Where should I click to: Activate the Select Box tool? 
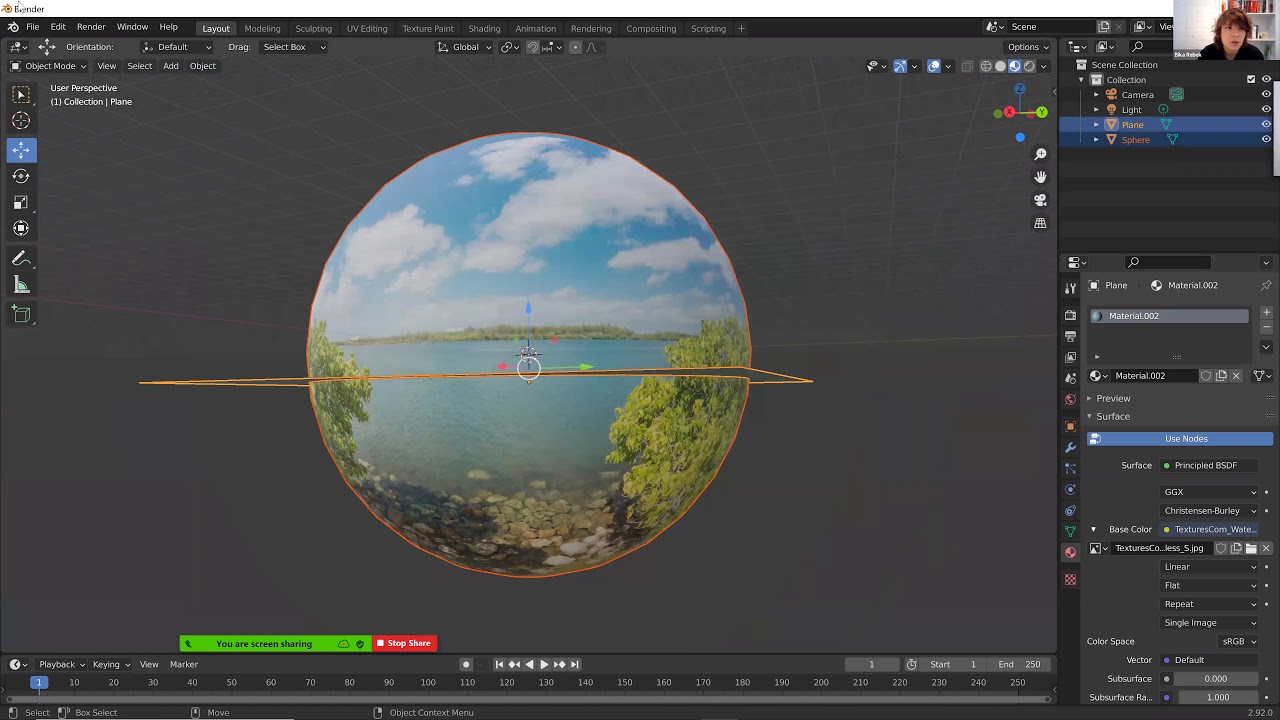click(21, 94)
